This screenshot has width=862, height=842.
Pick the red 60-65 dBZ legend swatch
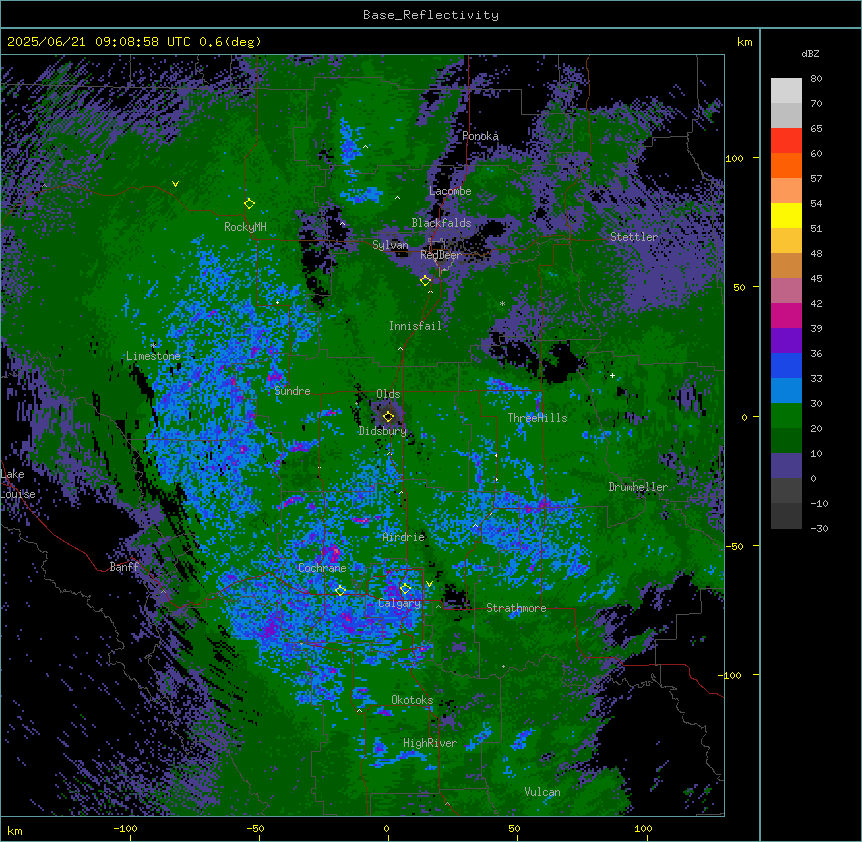786,141
